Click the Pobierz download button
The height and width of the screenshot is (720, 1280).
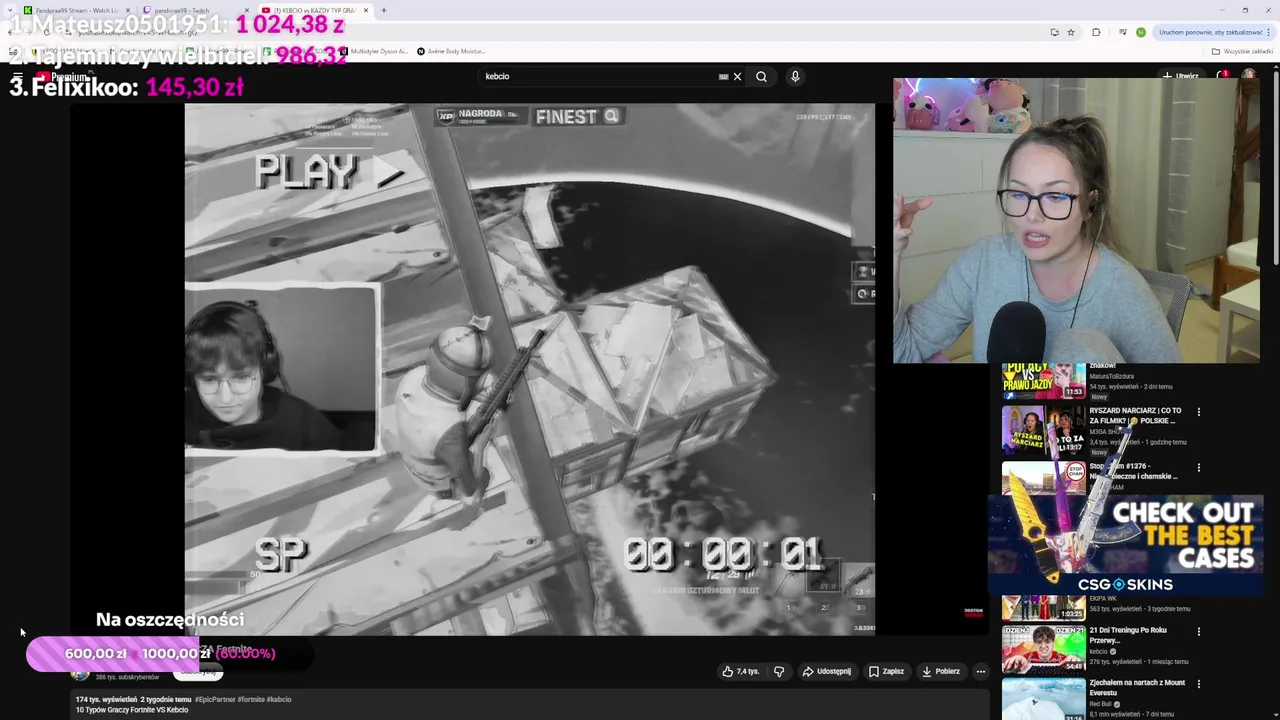coord(941,671)
